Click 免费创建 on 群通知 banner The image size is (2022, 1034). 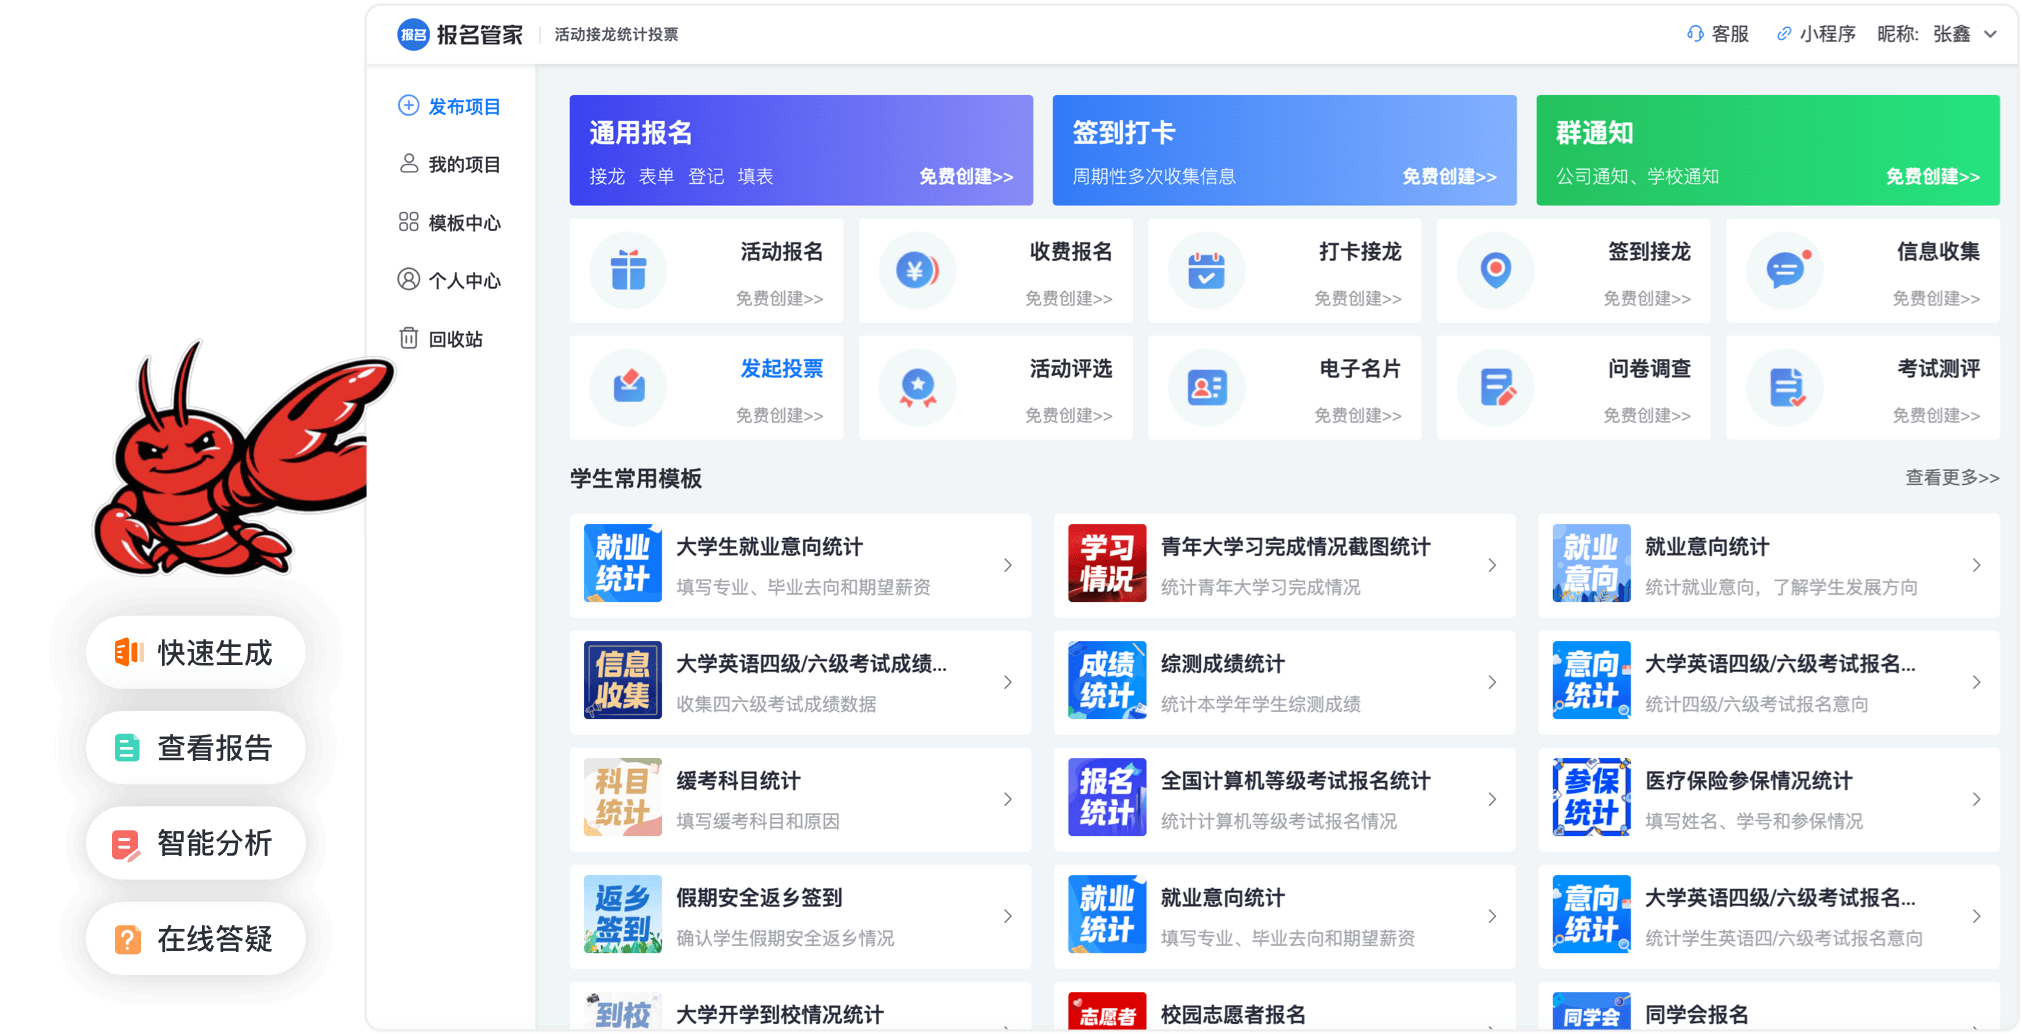[x=1932, y=177]
